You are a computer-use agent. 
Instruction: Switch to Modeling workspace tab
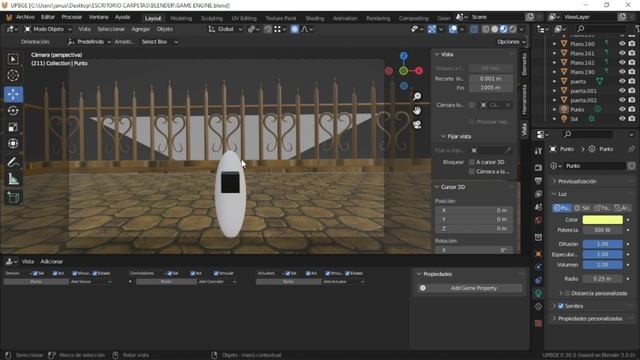tap(181, 18)
